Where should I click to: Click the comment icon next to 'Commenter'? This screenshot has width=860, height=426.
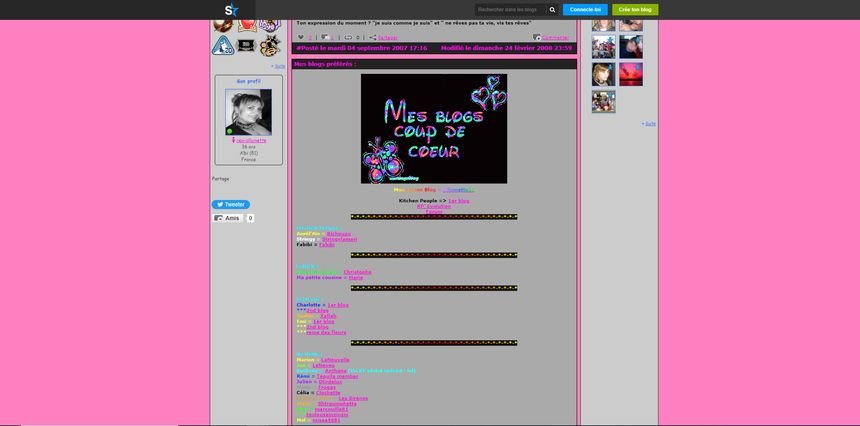[537, 38]
